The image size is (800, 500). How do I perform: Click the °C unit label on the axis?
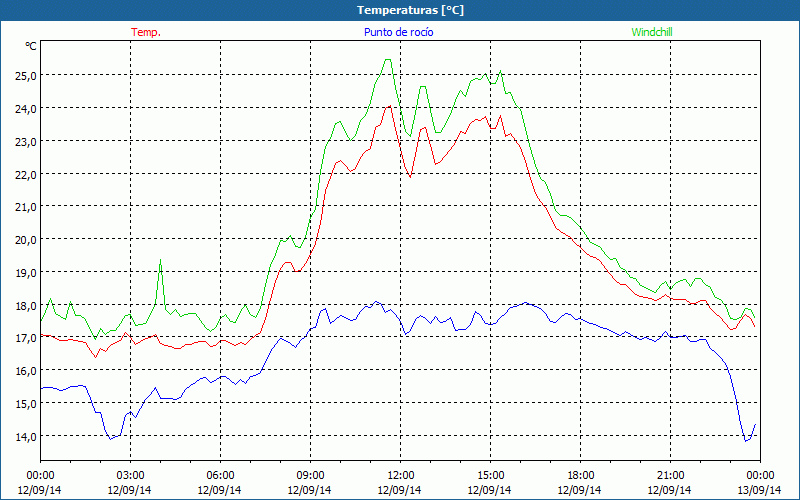coord(31,46)
